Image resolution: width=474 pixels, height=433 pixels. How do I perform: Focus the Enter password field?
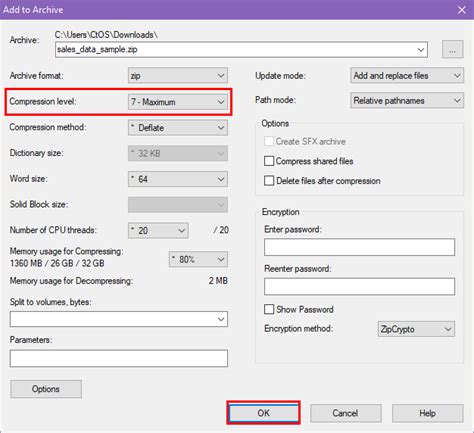click(359, 247)
